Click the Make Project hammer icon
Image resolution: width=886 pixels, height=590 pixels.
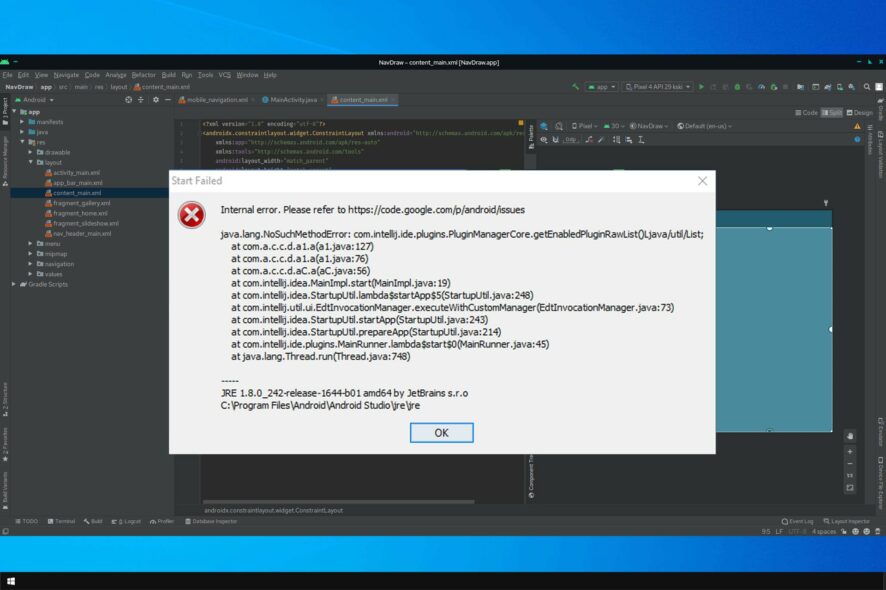[576, 87]
